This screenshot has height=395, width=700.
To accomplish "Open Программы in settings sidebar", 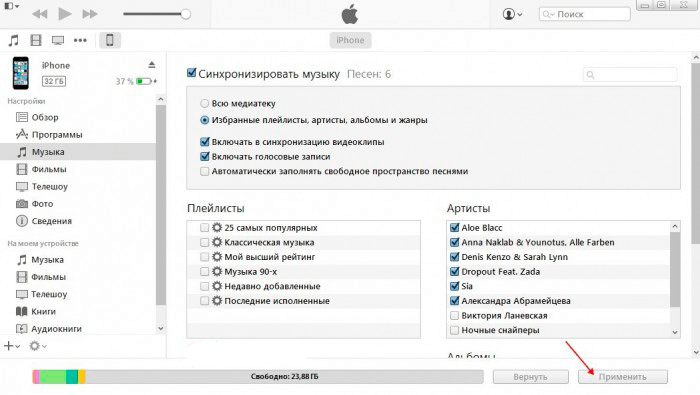I will coord(49,134).
